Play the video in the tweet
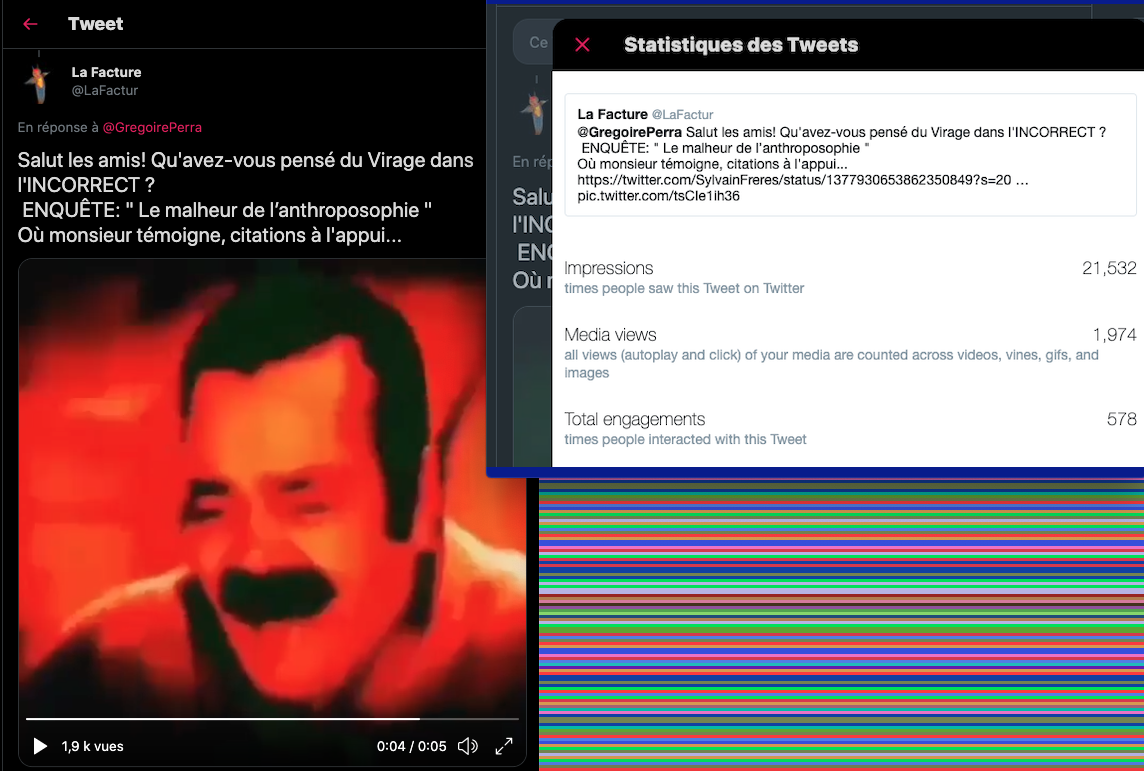The image size is (1144, 771). tap(40, 746)
